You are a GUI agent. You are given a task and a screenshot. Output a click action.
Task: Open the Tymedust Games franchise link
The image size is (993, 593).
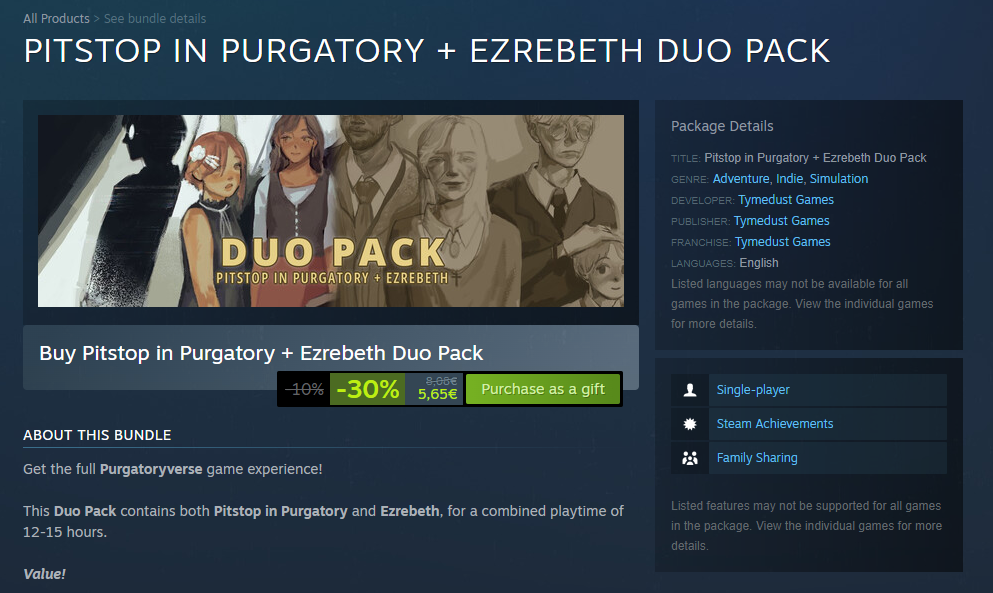pyautogui.click(x=783, y=241)
